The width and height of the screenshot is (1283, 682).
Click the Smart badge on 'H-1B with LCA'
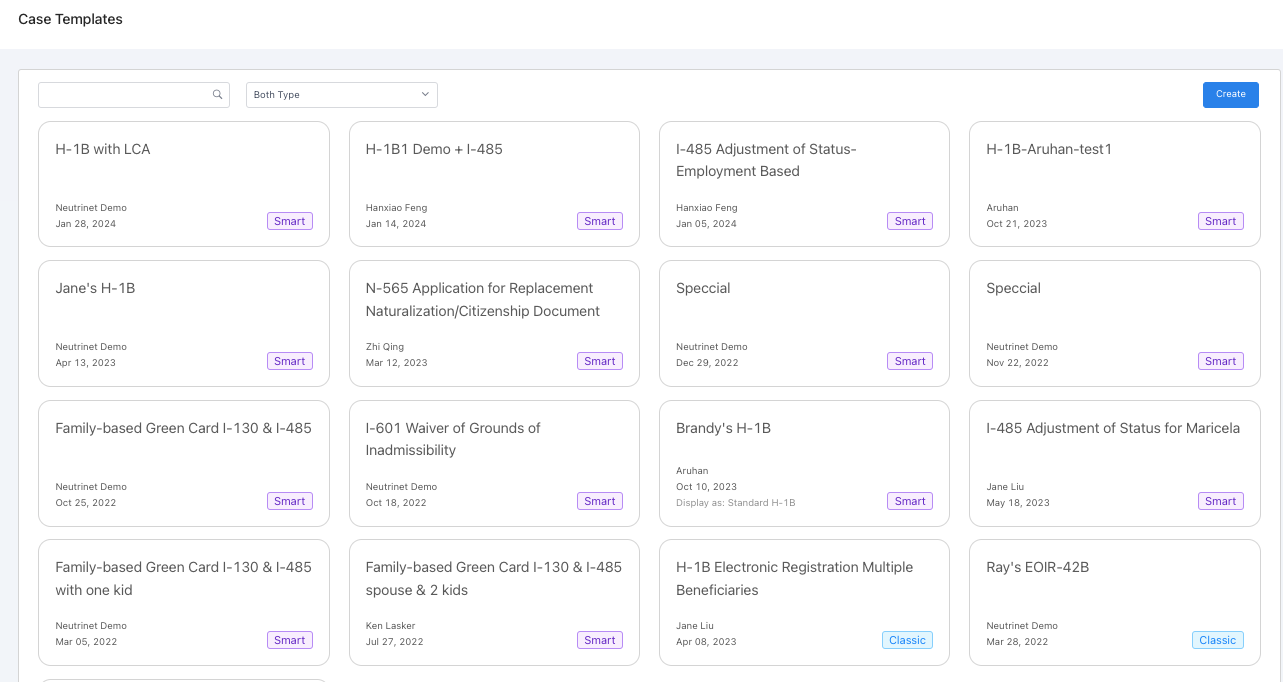tap(289, 221)
